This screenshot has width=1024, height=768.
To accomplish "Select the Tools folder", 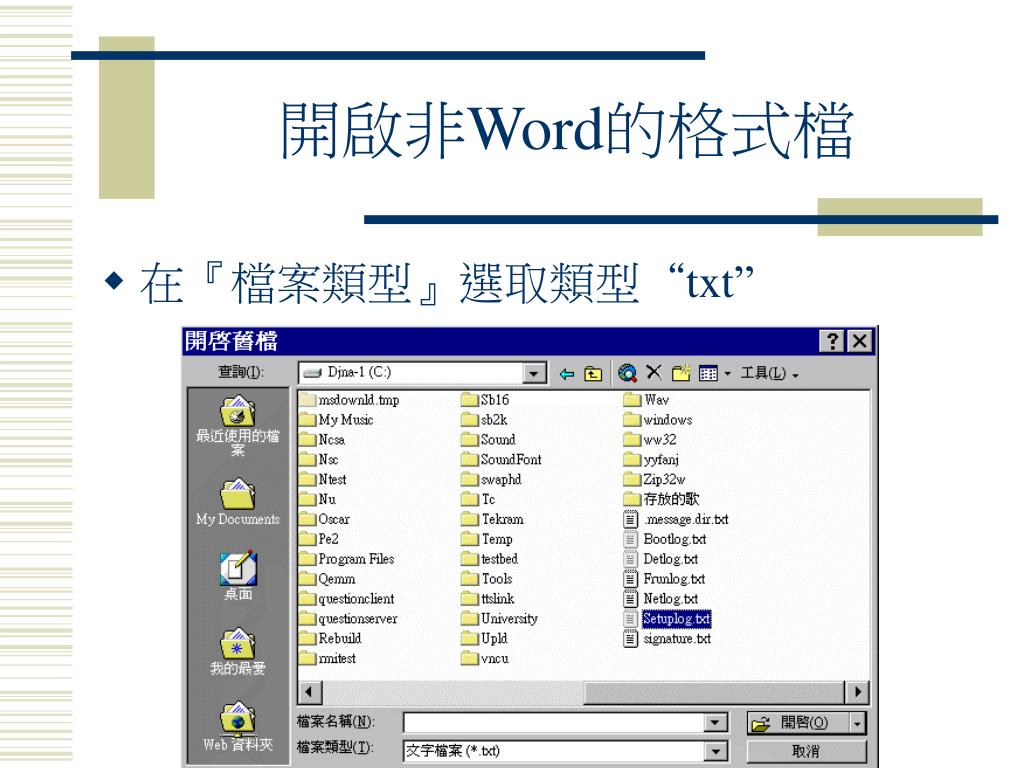I will click(487, 579).
